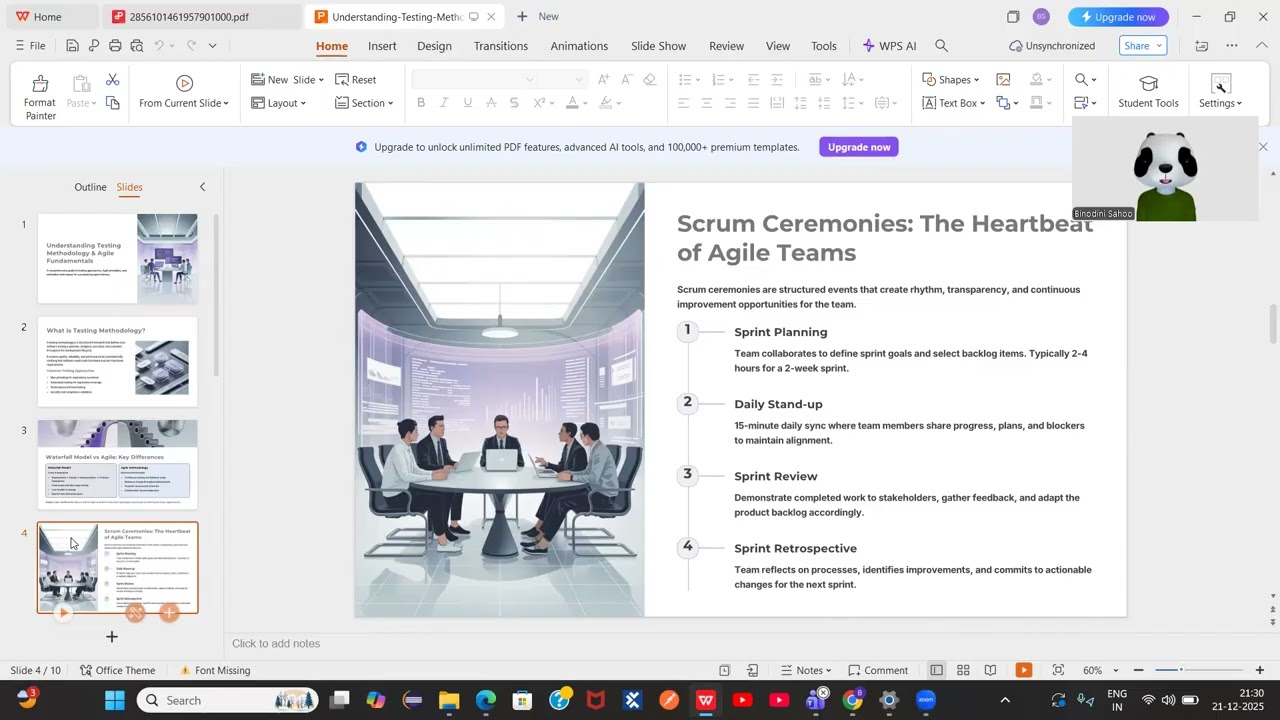Screen dimensions: 1280x720
Task: Click the Cut scissors icon
Action: [x=112, y=80]
